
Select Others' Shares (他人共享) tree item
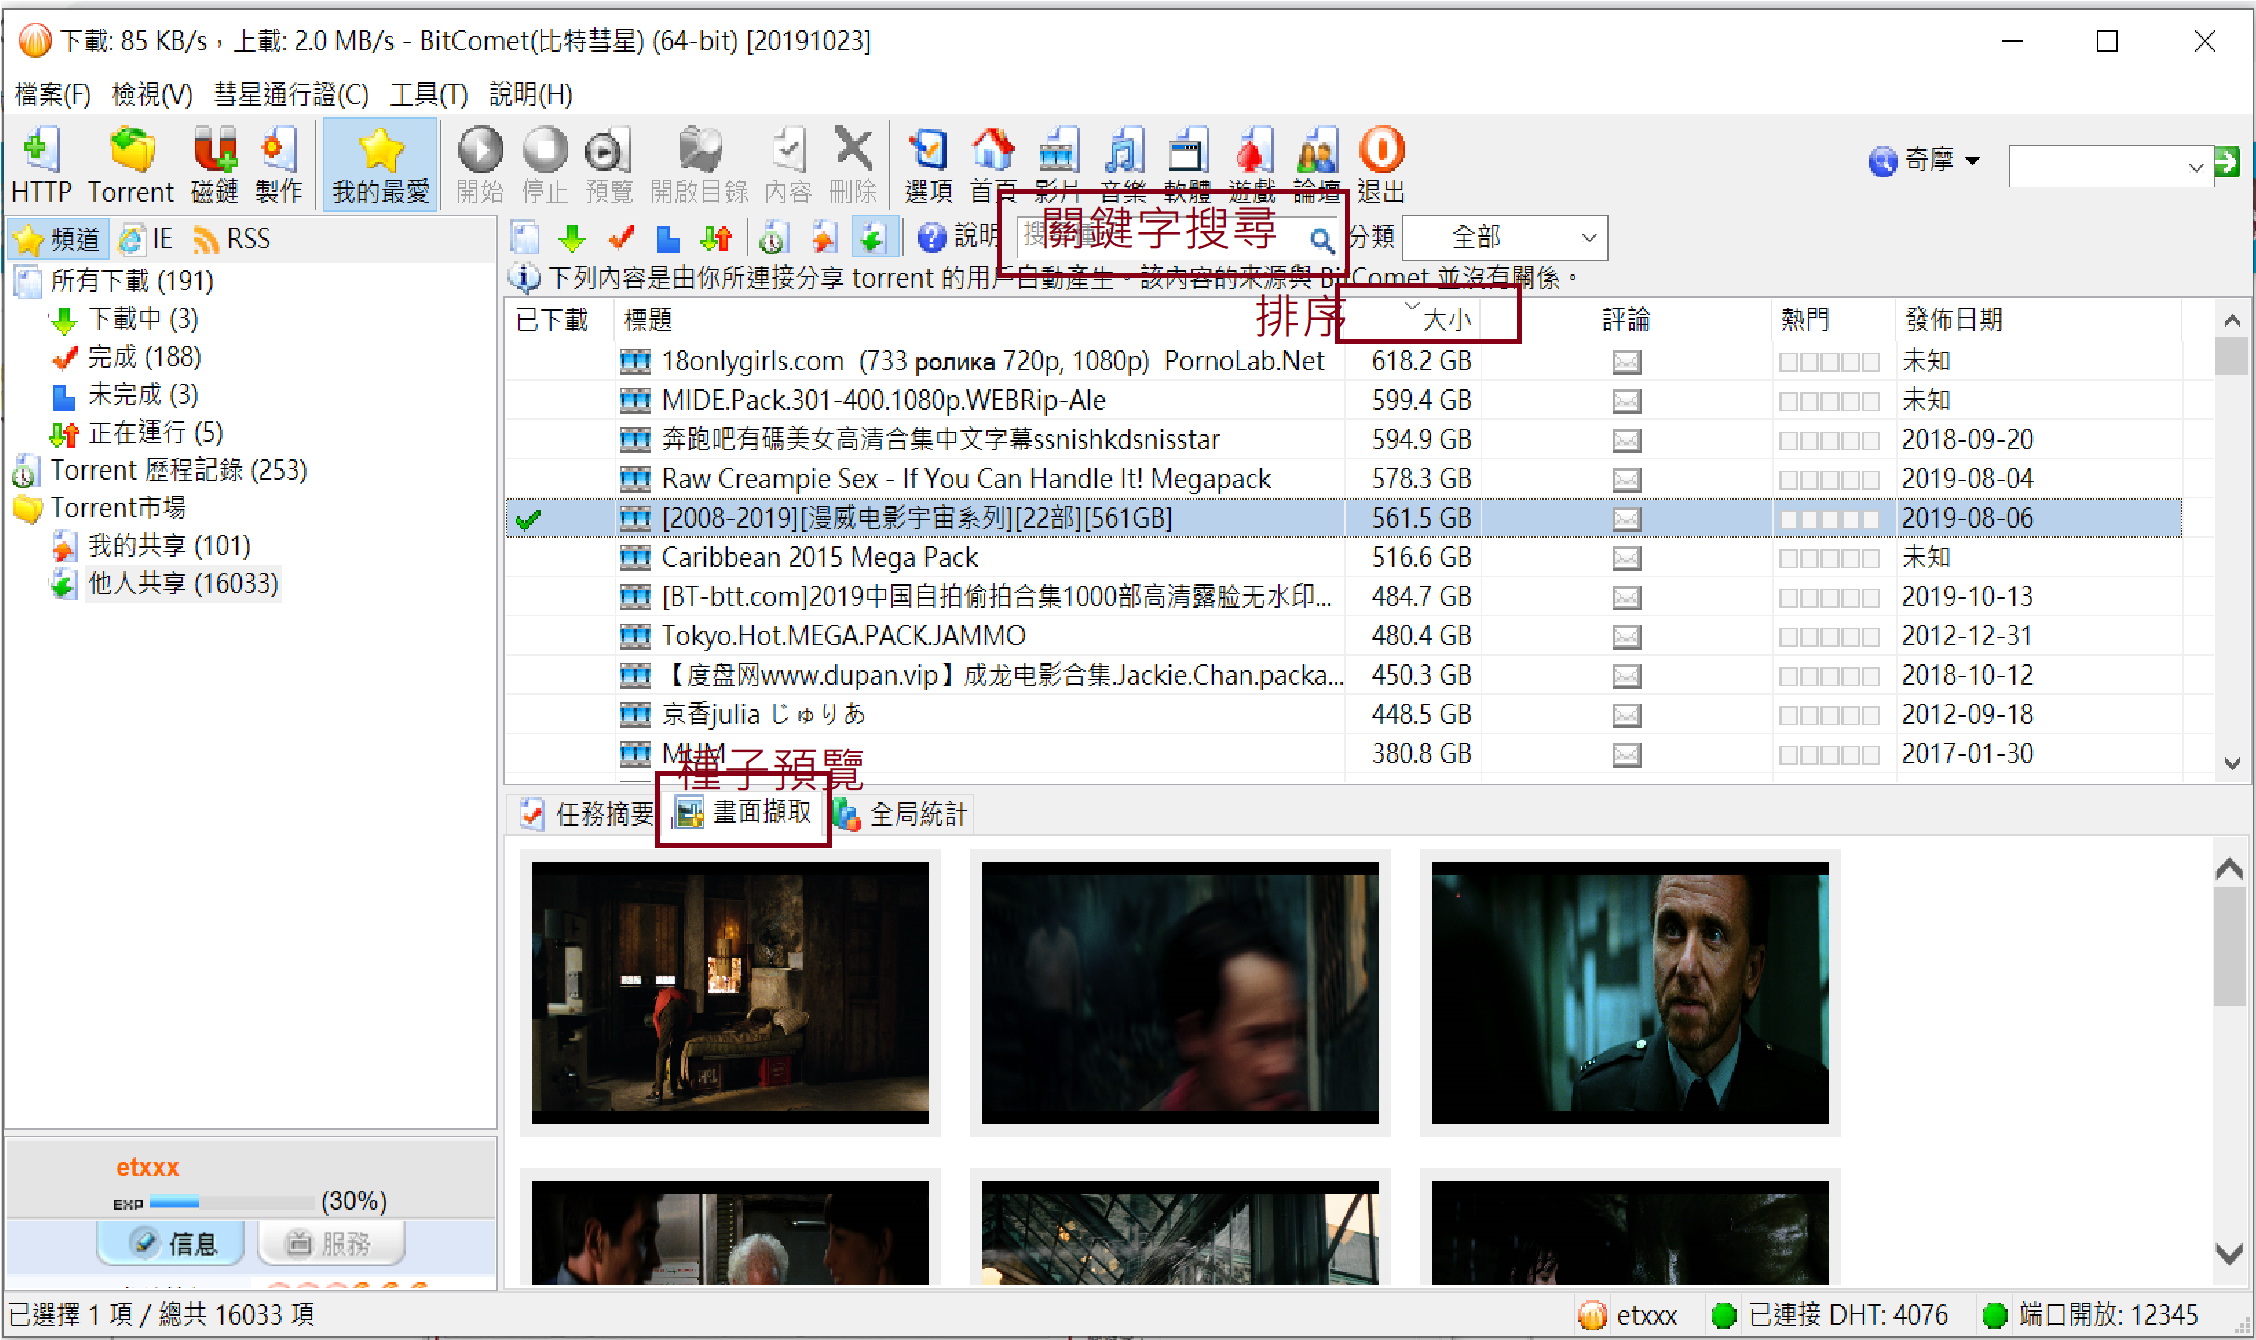click(166, 584)
